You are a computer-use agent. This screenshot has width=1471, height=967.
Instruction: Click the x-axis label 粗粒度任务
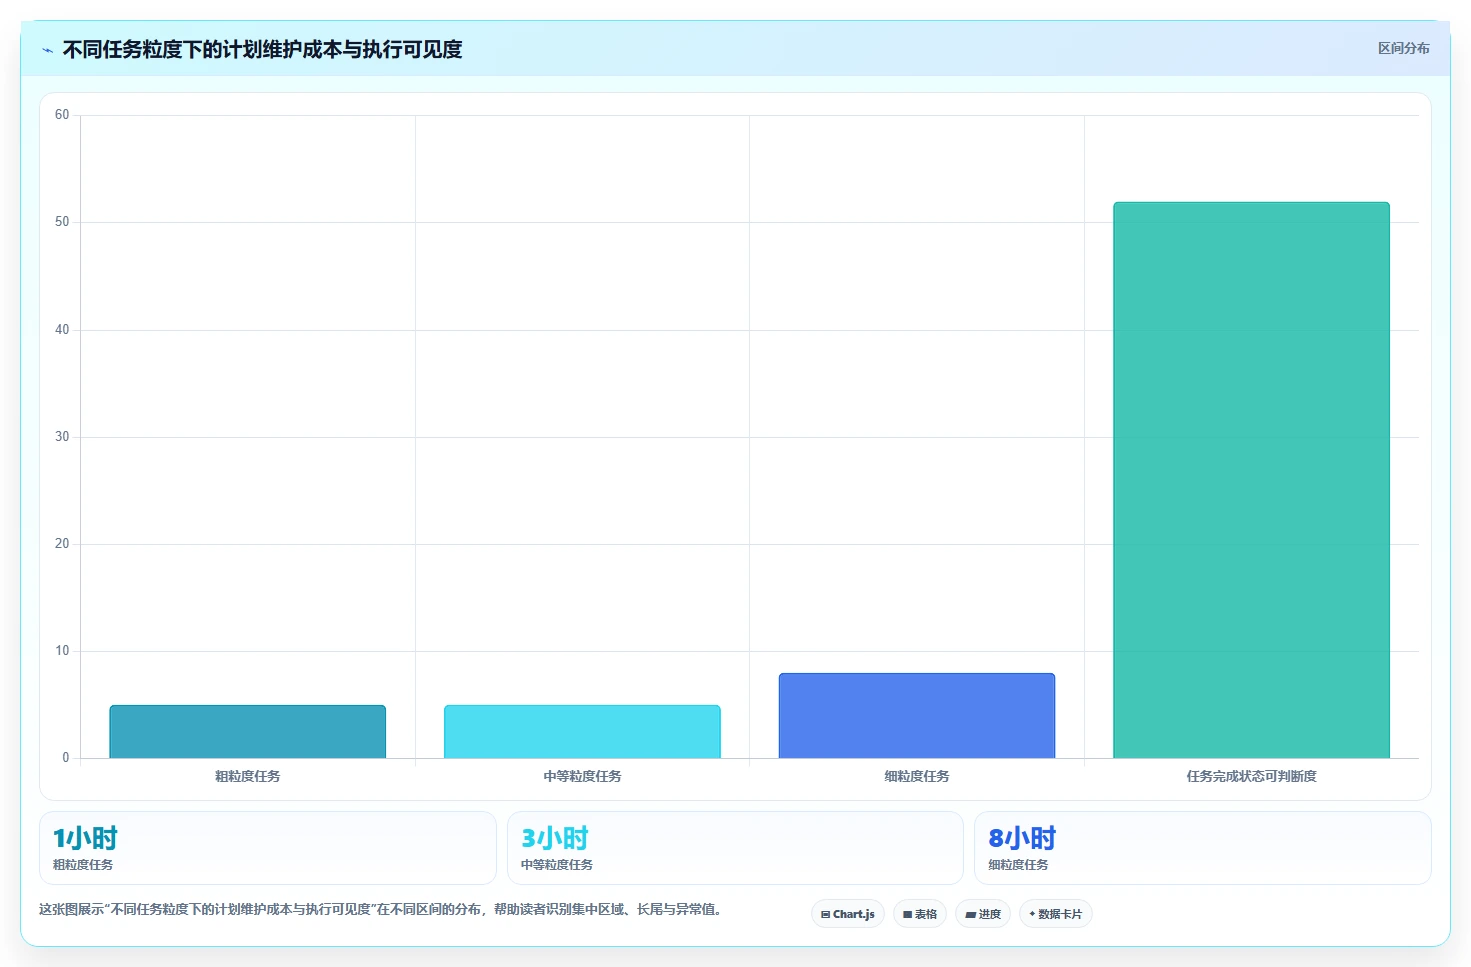click(248, 776)
